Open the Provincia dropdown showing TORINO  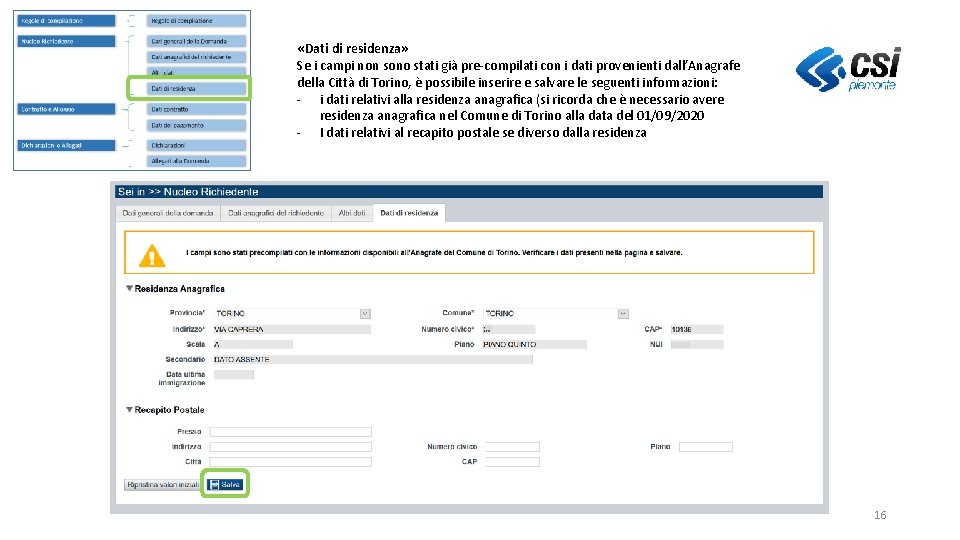pos(292,313)
